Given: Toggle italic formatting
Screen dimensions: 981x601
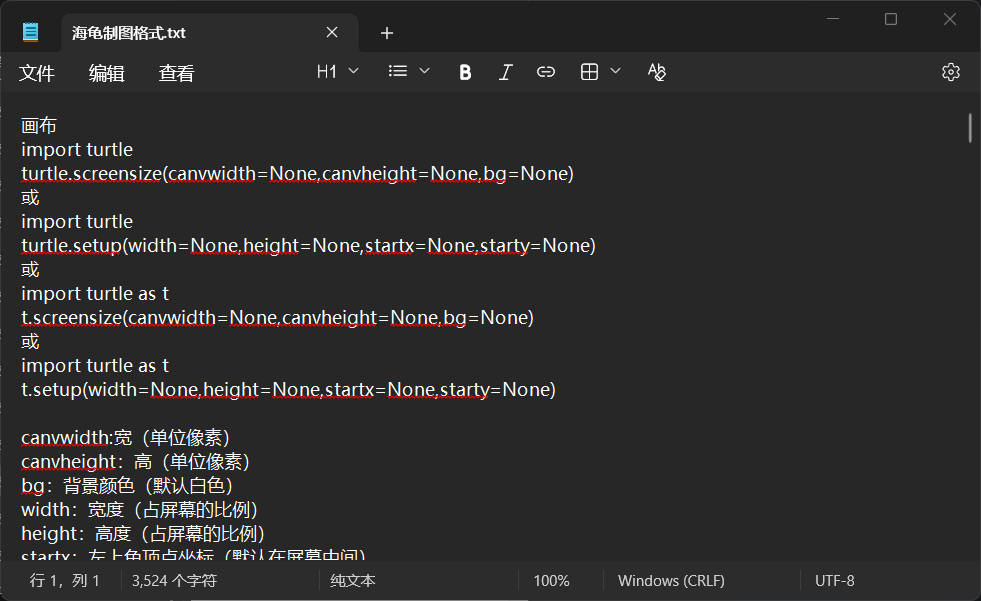Looking at the screenshot, I should pos(505,72).
